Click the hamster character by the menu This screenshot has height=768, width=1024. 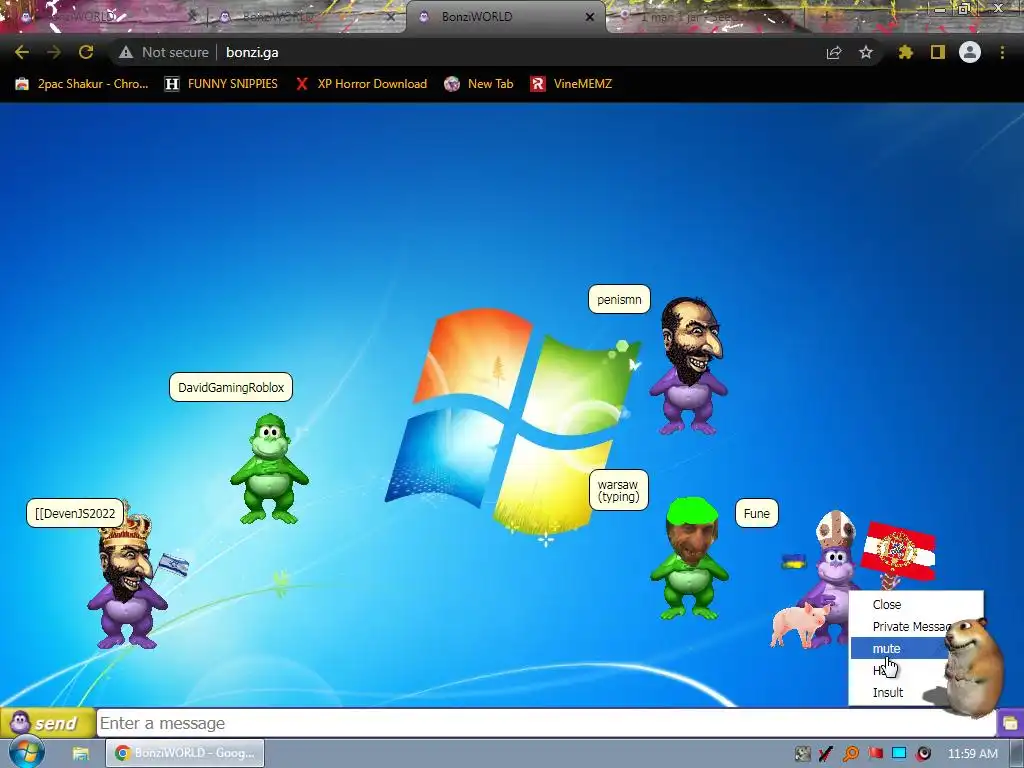pyautogui.click(x=973, y=666)
